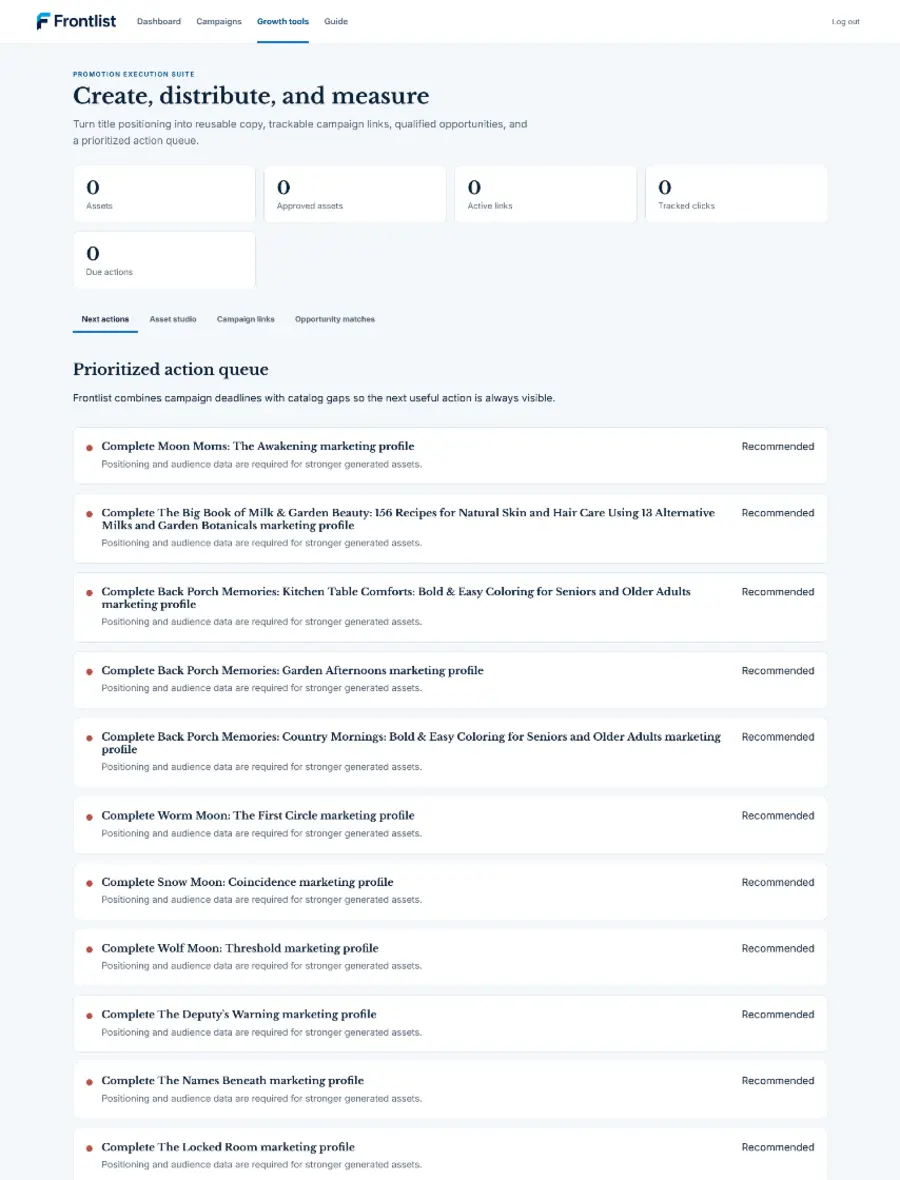Click the Due actions stat card
The height and width of the screenshot is (1180, 900).
point(164,260)
